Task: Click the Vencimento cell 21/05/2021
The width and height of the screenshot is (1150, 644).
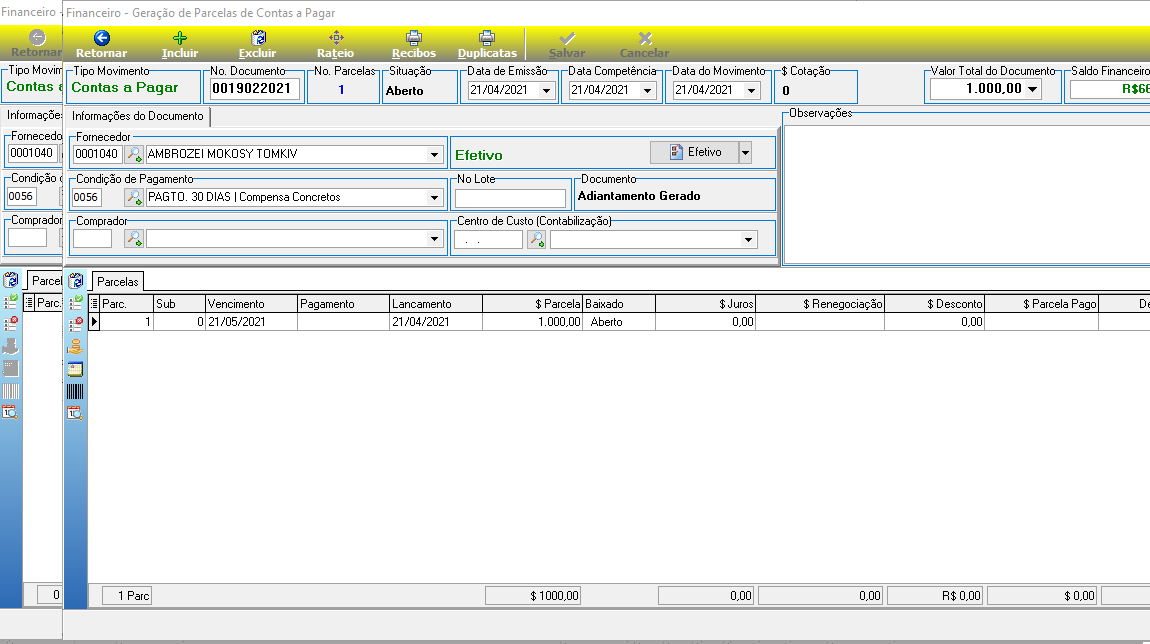Action: click(251, 321)
